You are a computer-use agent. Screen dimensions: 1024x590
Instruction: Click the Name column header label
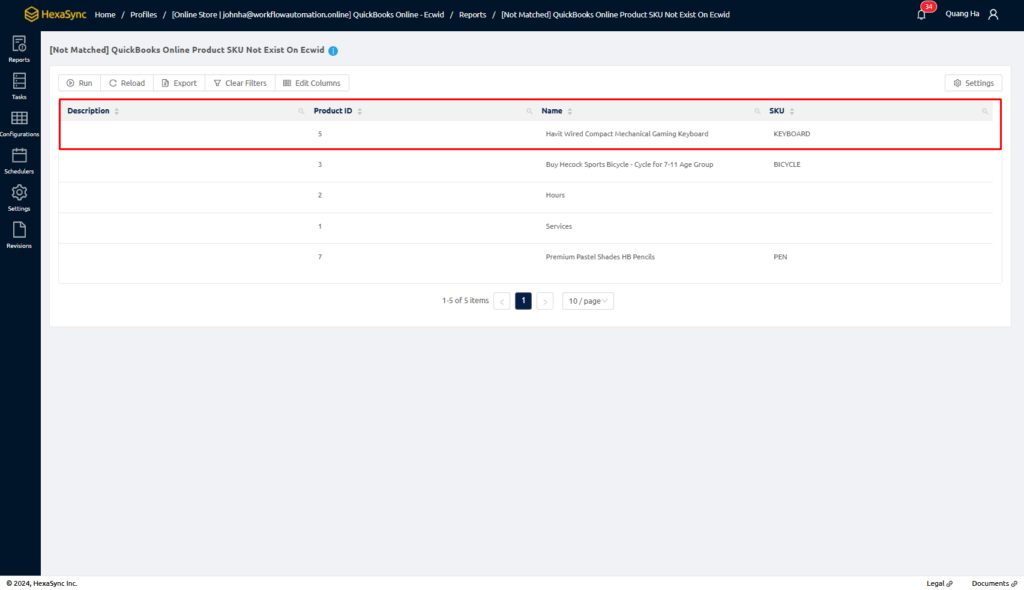(552, 111)
